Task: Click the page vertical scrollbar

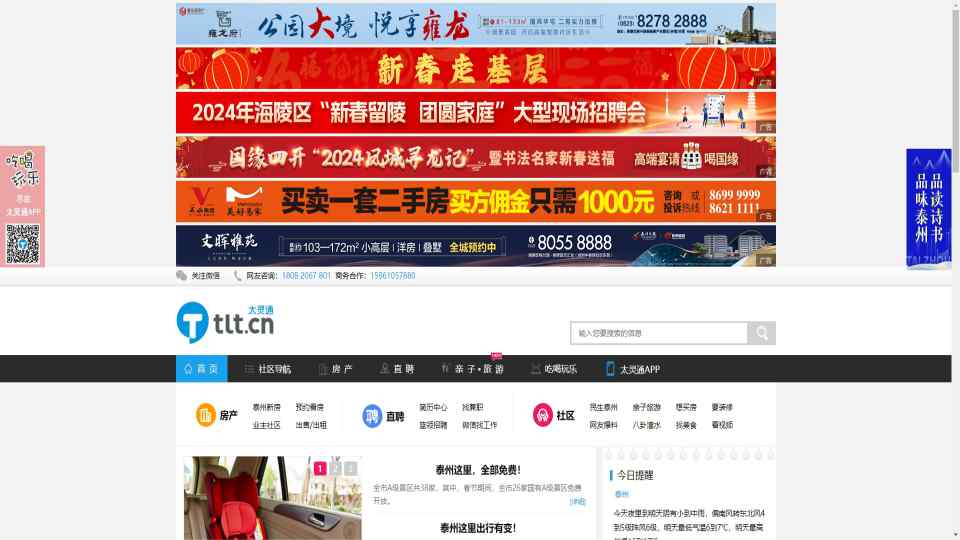Action: (x=956, y=270)
